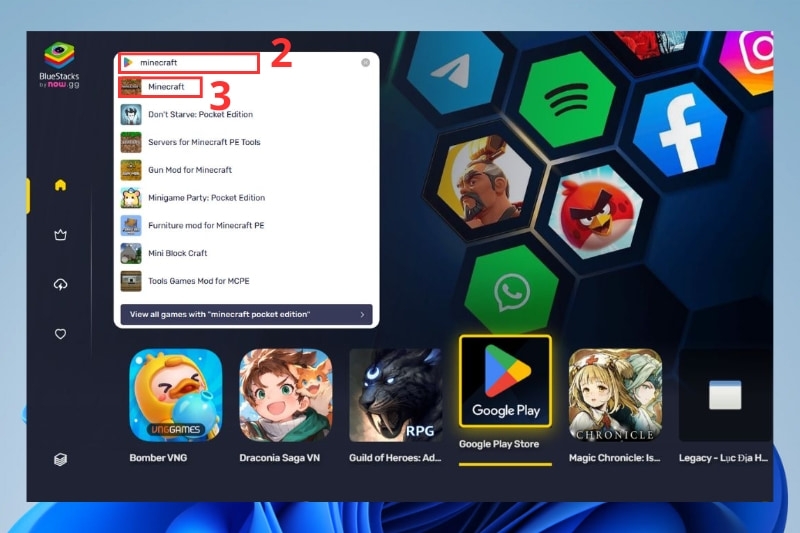The width and height of the screenshot is (800, 533).
Task: Launch Magic Chronicle app
Action: (x=615, y=395)
